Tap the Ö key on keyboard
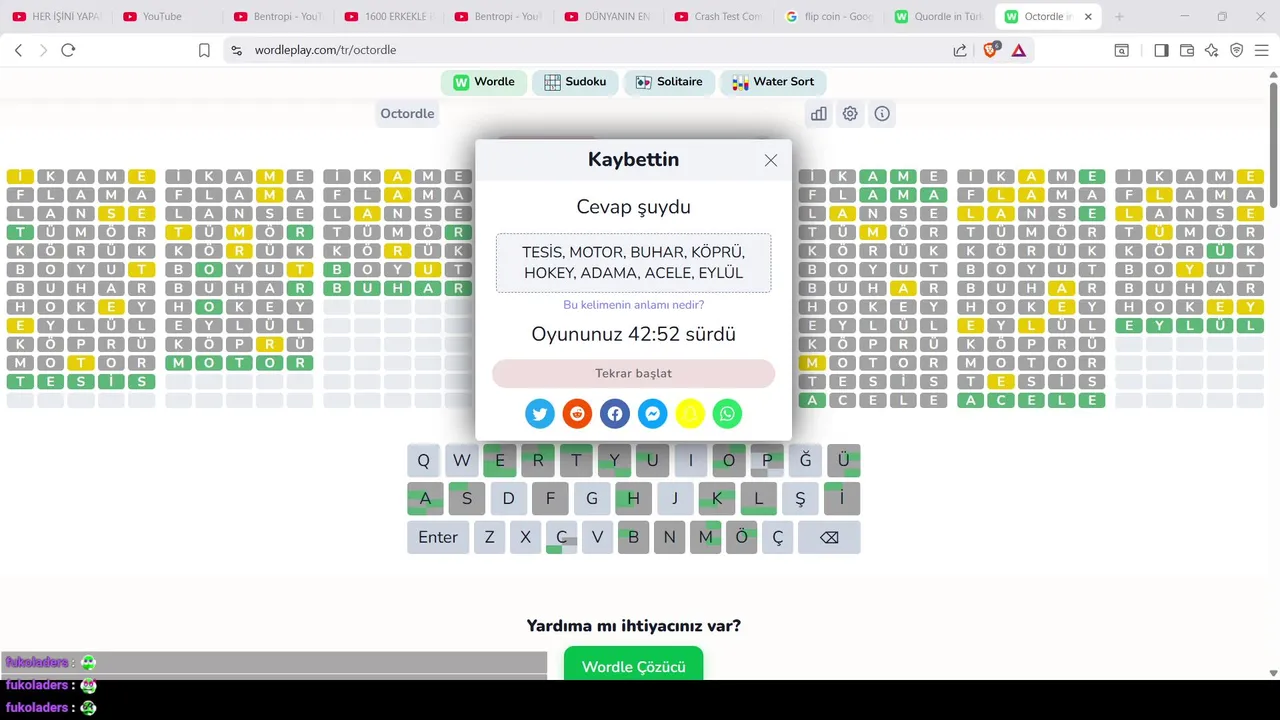The height and width of the screenshot is (720, 1280). 741,537
